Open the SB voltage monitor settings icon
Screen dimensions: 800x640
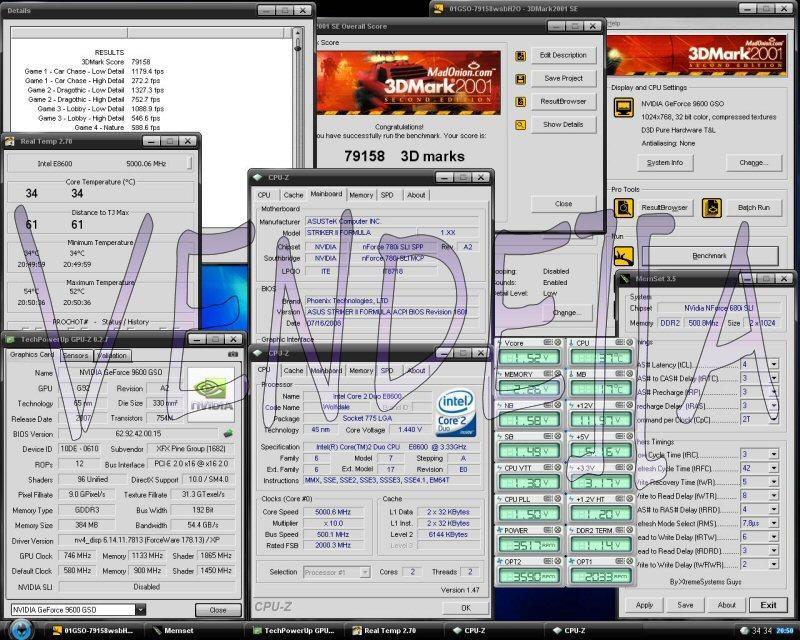[548, 436]
